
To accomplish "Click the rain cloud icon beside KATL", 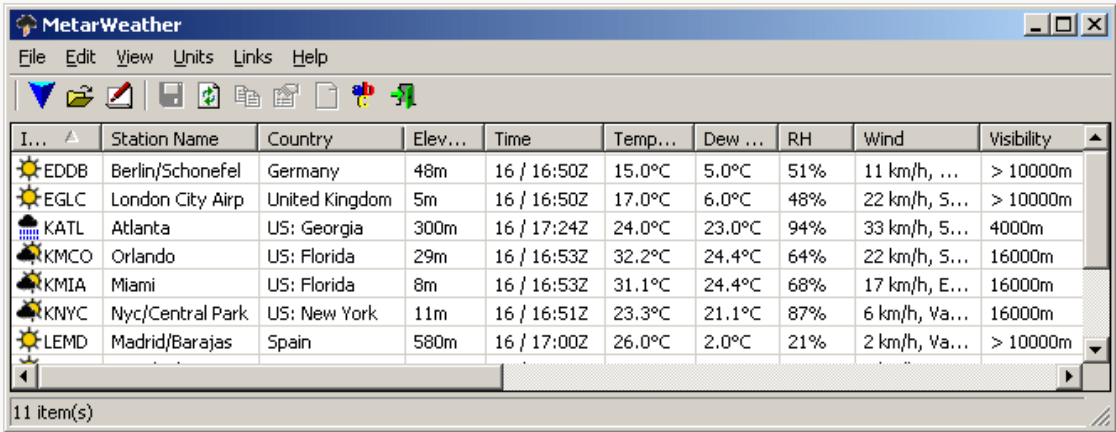I will 29,227.
